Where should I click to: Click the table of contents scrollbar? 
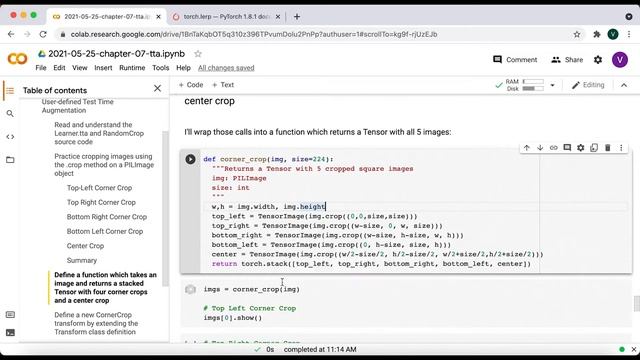[165, 208]
